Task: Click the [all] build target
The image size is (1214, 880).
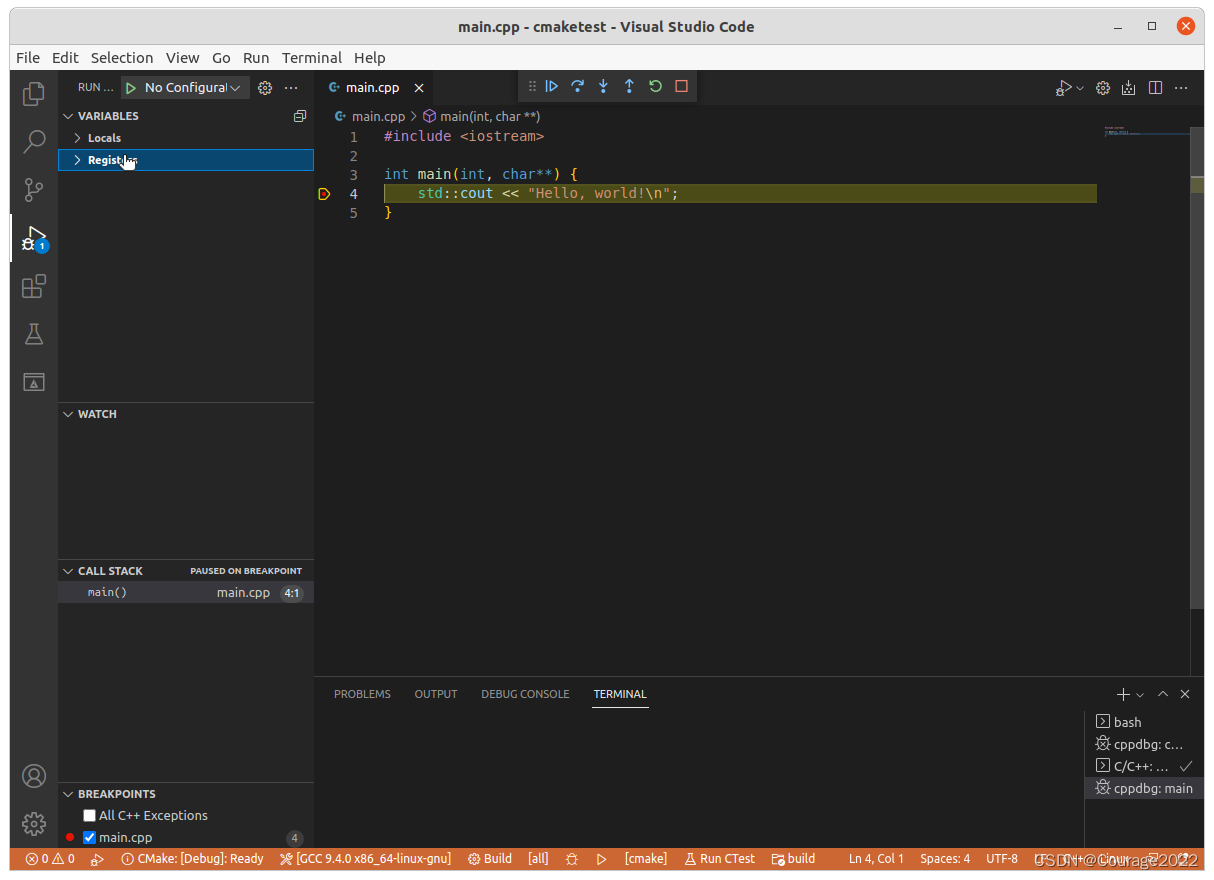Action: (538, 859)
